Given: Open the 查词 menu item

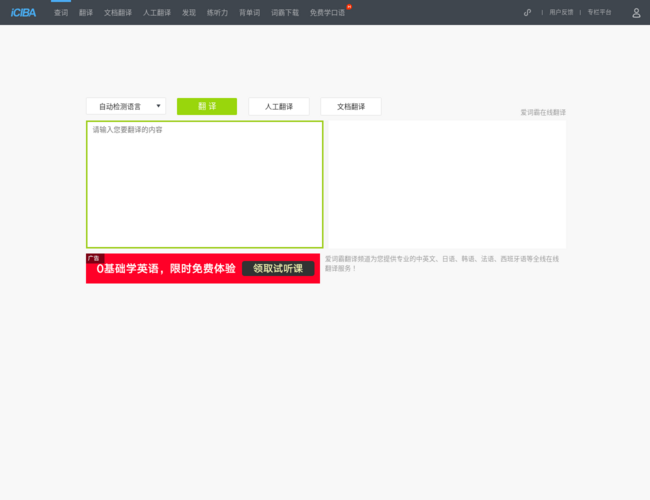Looking at the screenshot, I should point(61,13).
